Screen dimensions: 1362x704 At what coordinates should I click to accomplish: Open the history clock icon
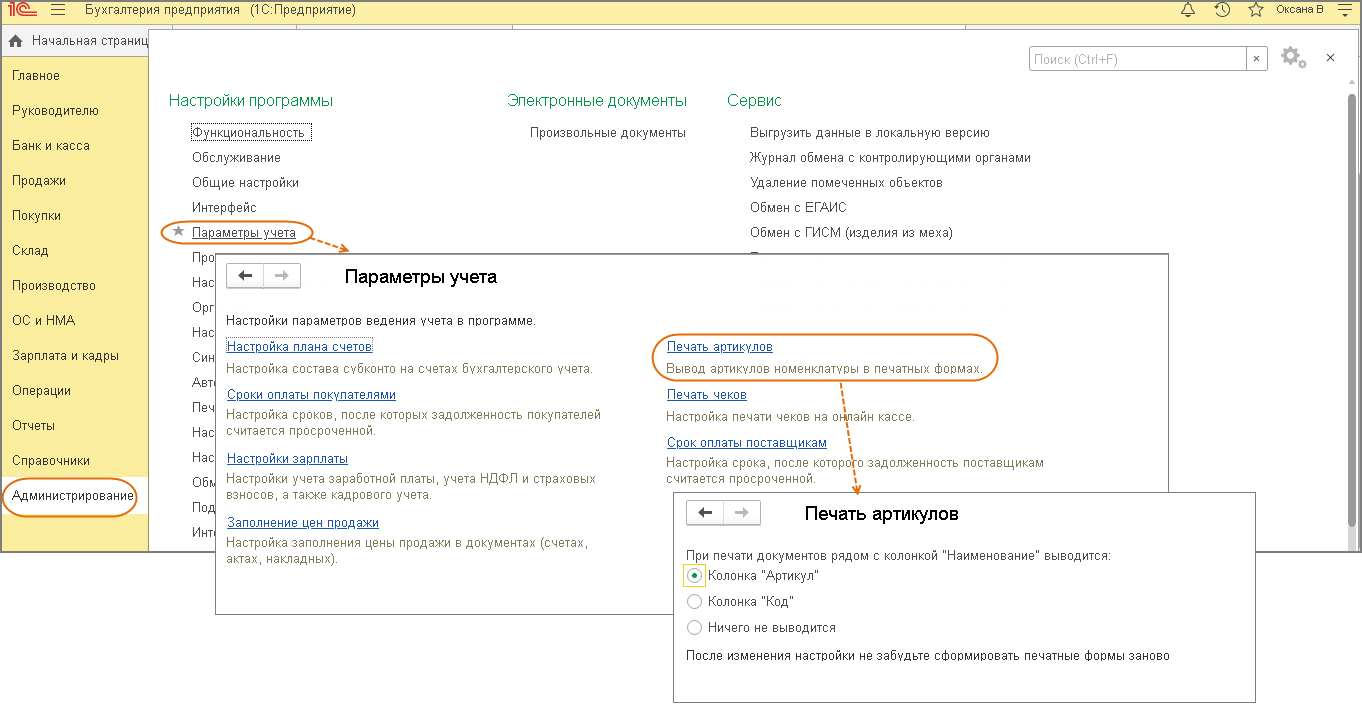click(1222, 10)
